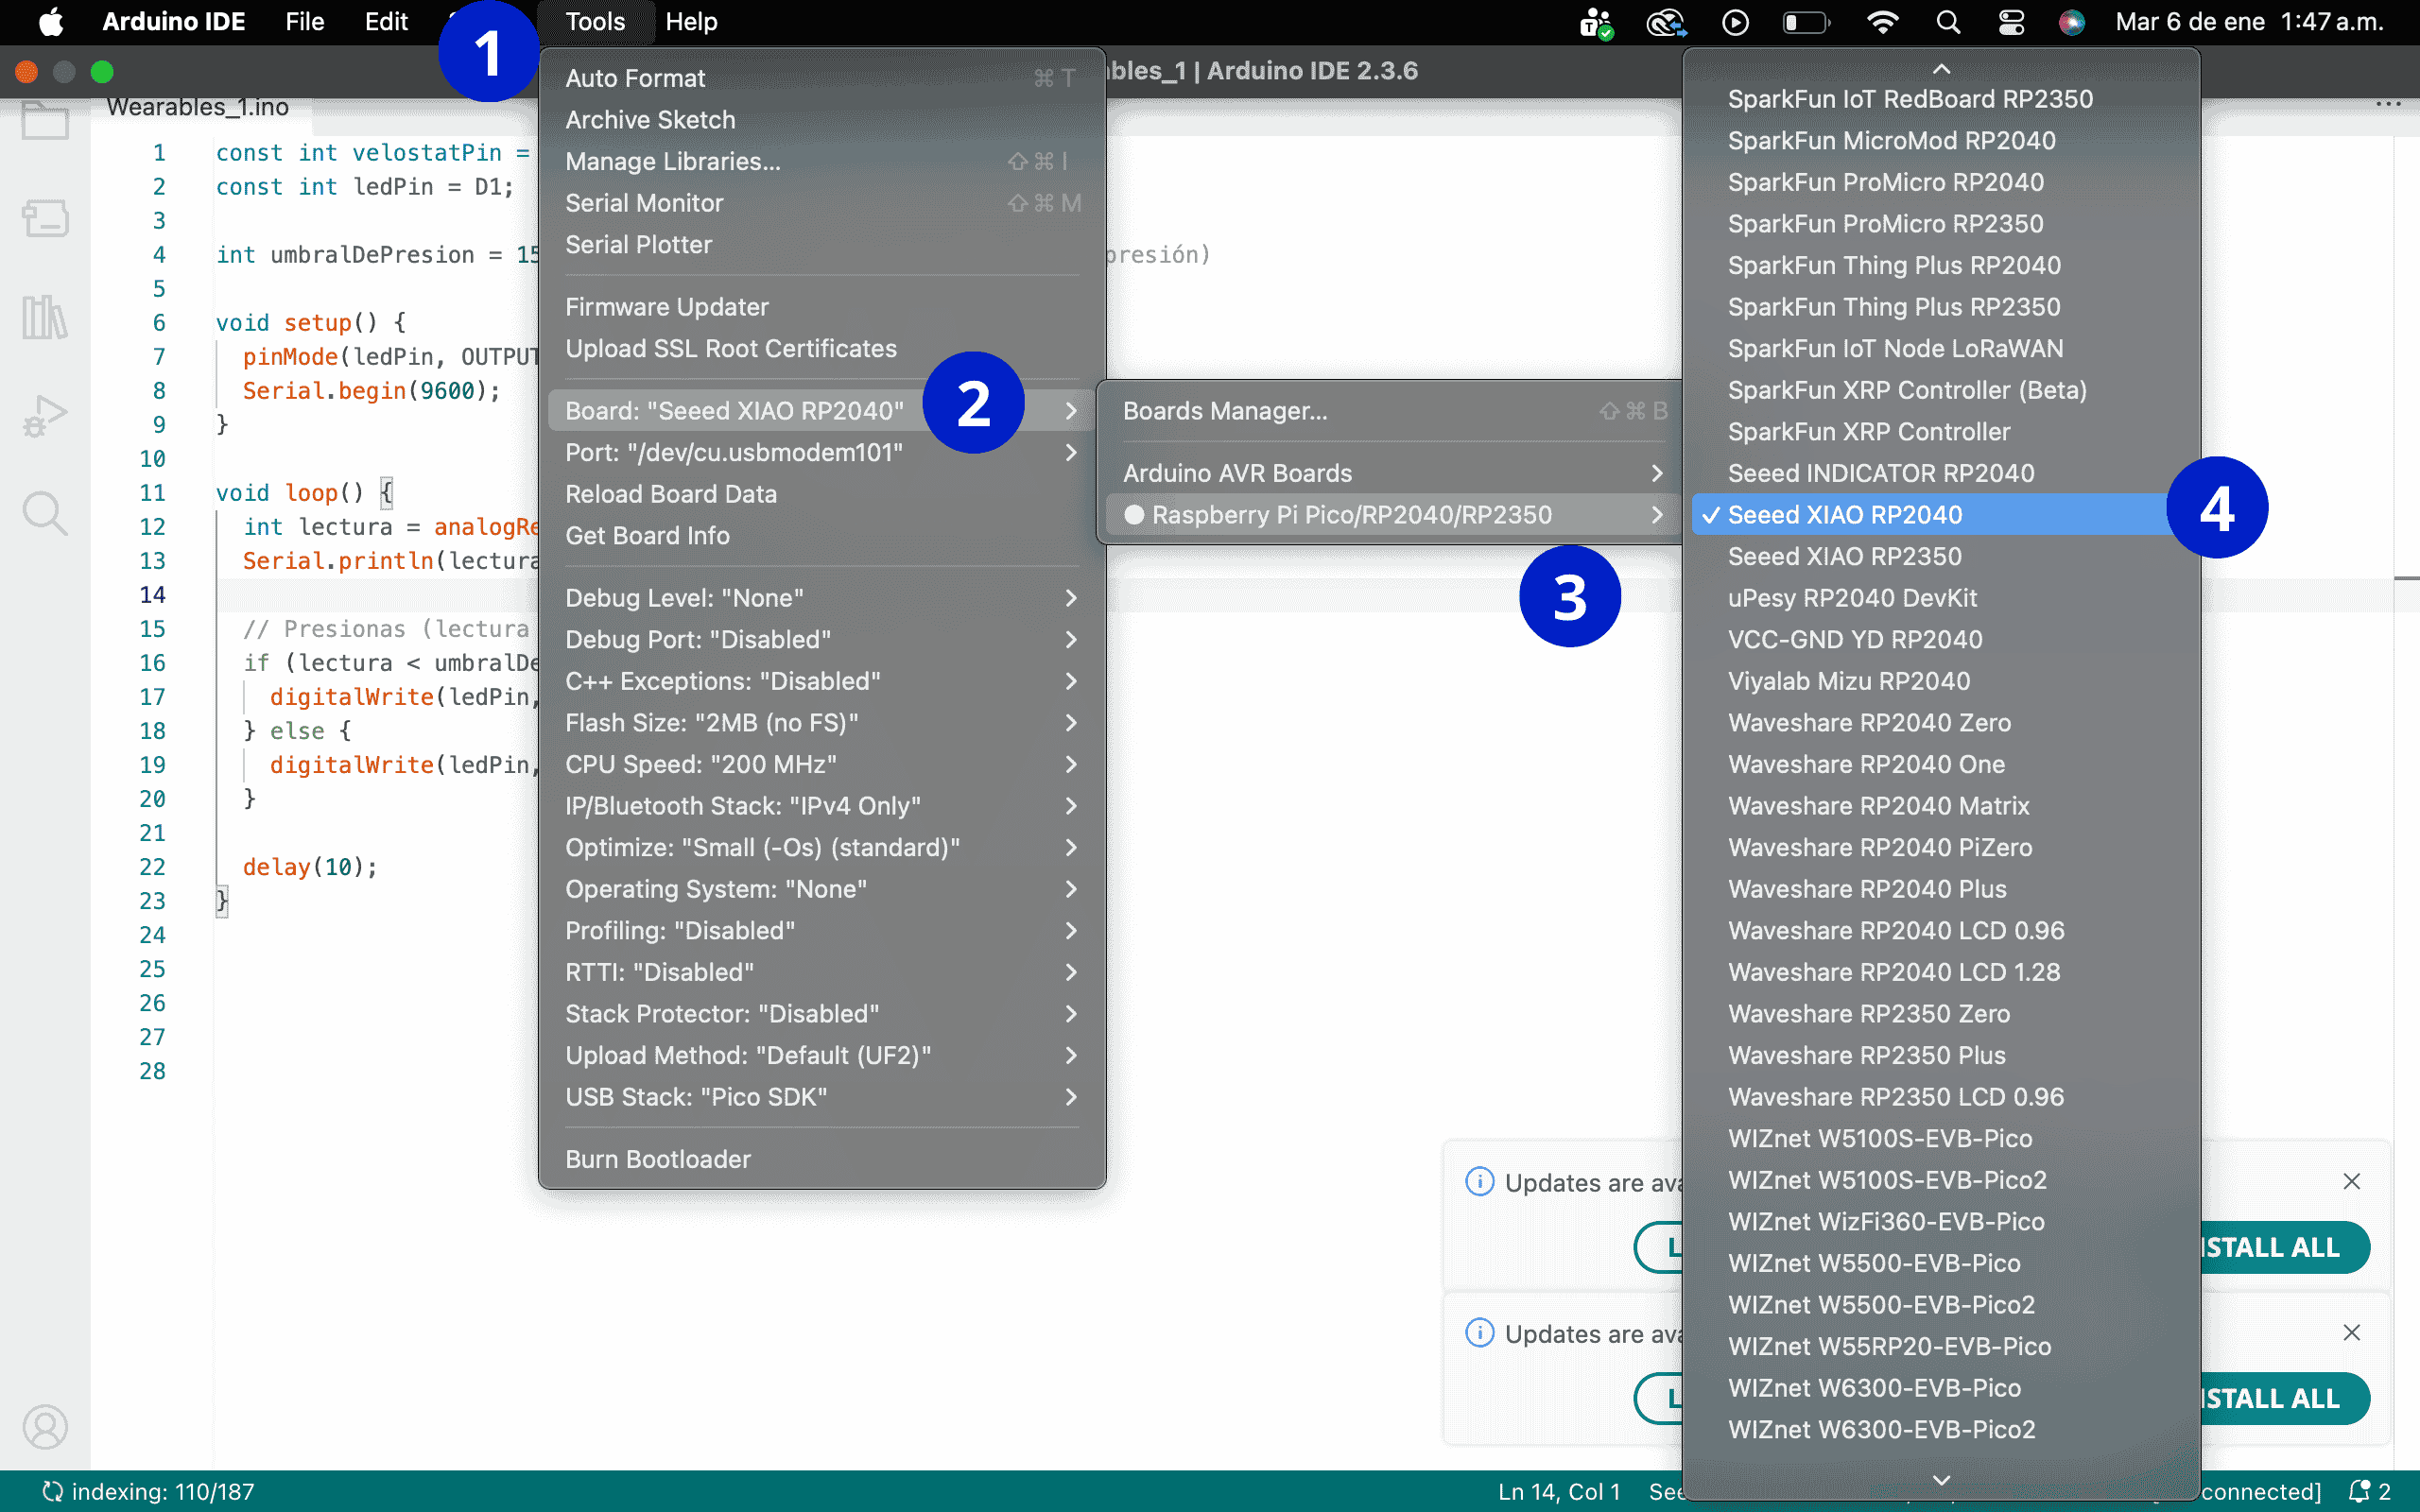Viewport: 2420px width, 1512px height.
Task: Open the Library Manager sidebar icon
Action: [x=45, y=317]
